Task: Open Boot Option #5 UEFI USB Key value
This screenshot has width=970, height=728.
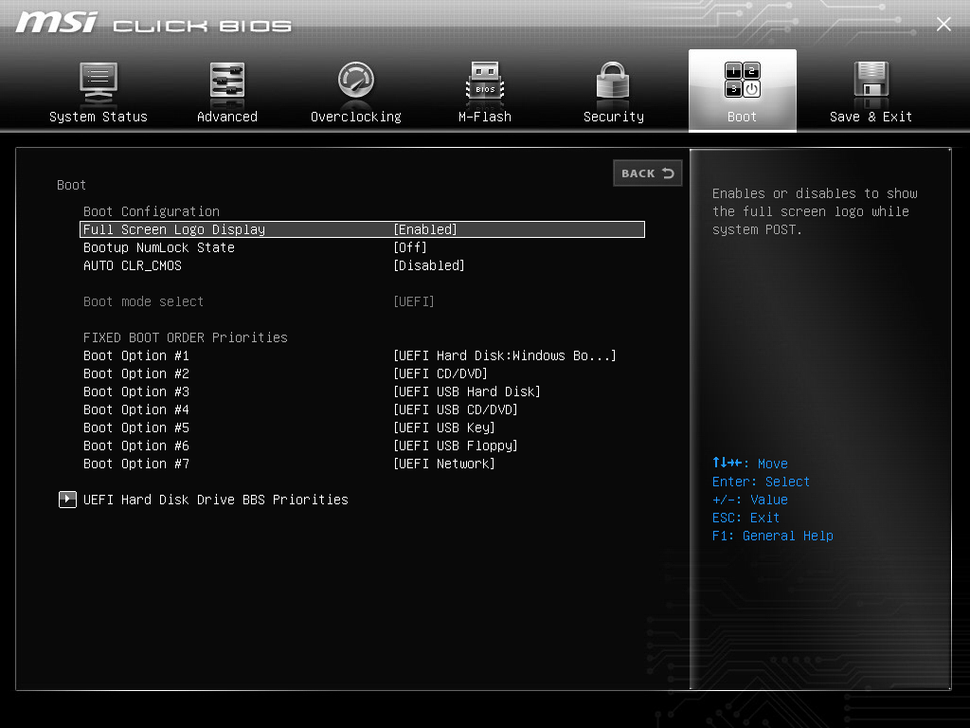Action: (x=444, y=427)
